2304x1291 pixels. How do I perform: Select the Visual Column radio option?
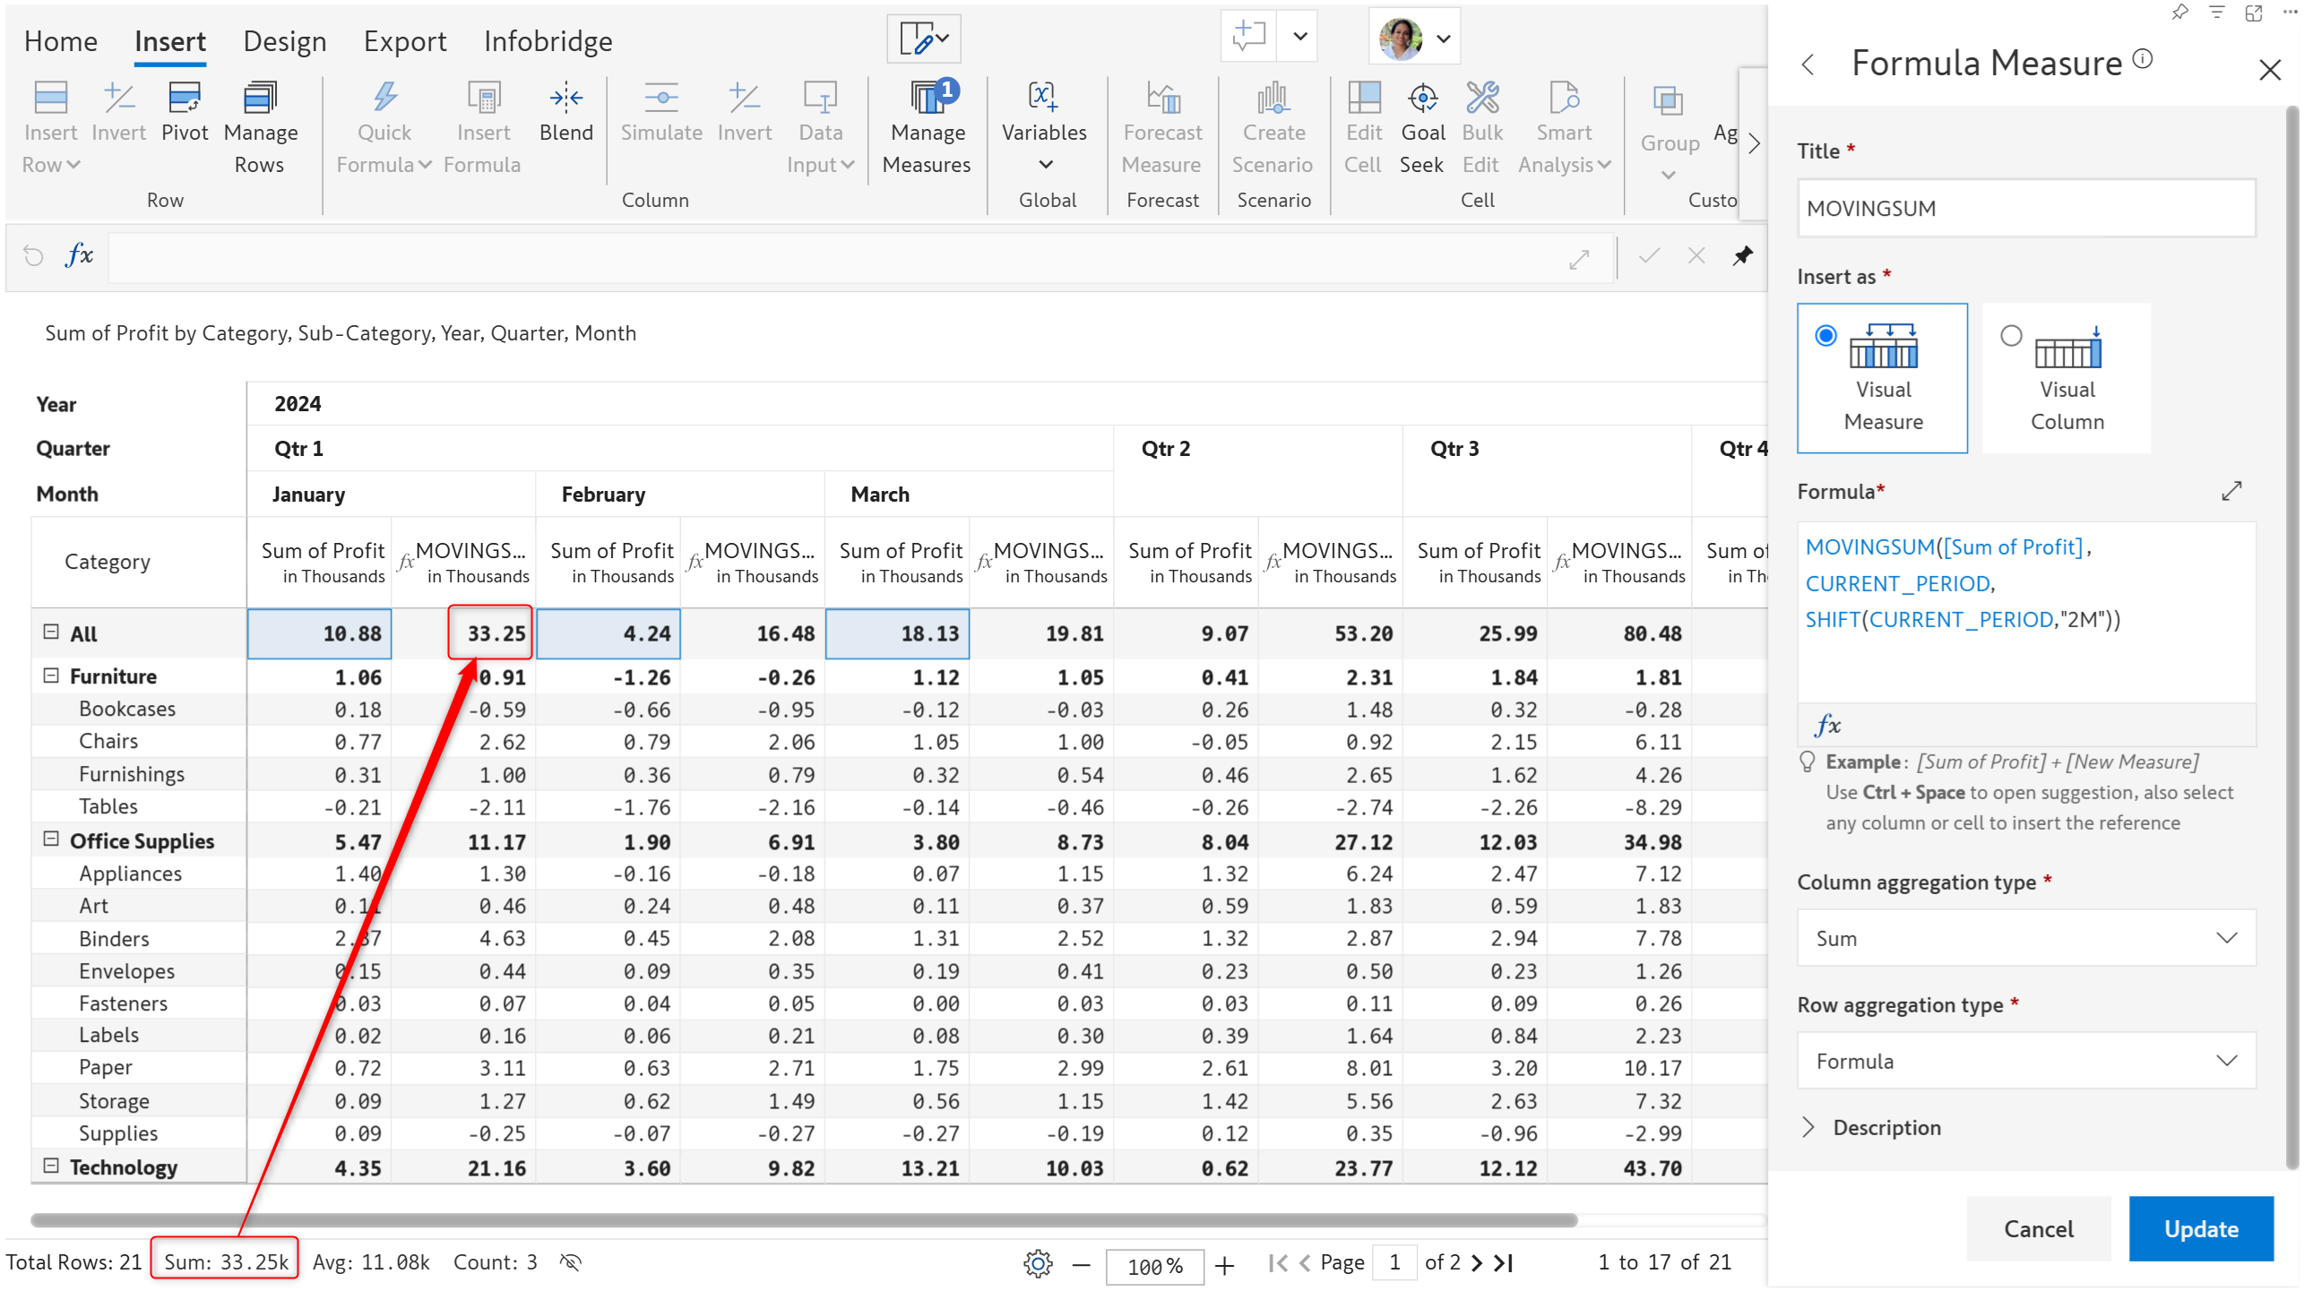pos(2011,336)
